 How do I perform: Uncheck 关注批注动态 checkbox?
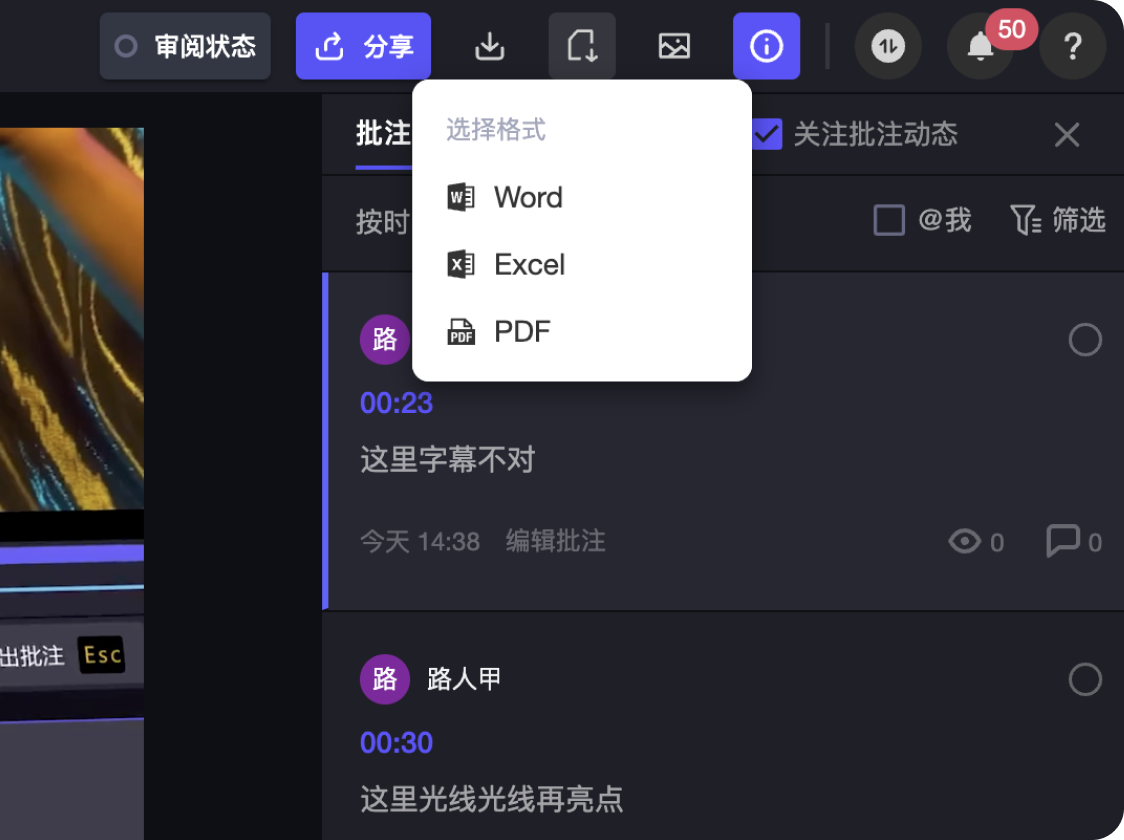point(766,134)
